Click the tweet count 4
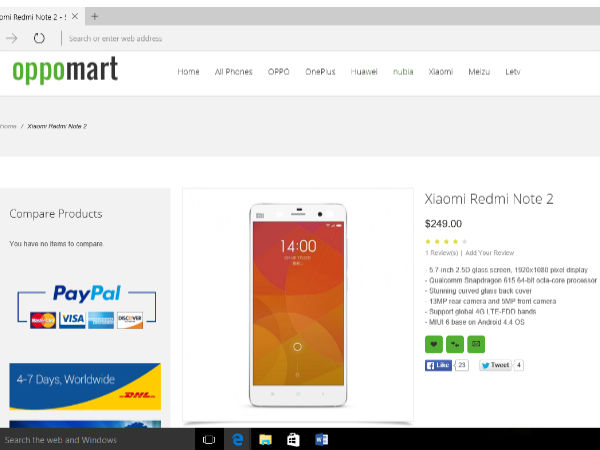This screenshot has height=450, width=600. click(519, 365)
